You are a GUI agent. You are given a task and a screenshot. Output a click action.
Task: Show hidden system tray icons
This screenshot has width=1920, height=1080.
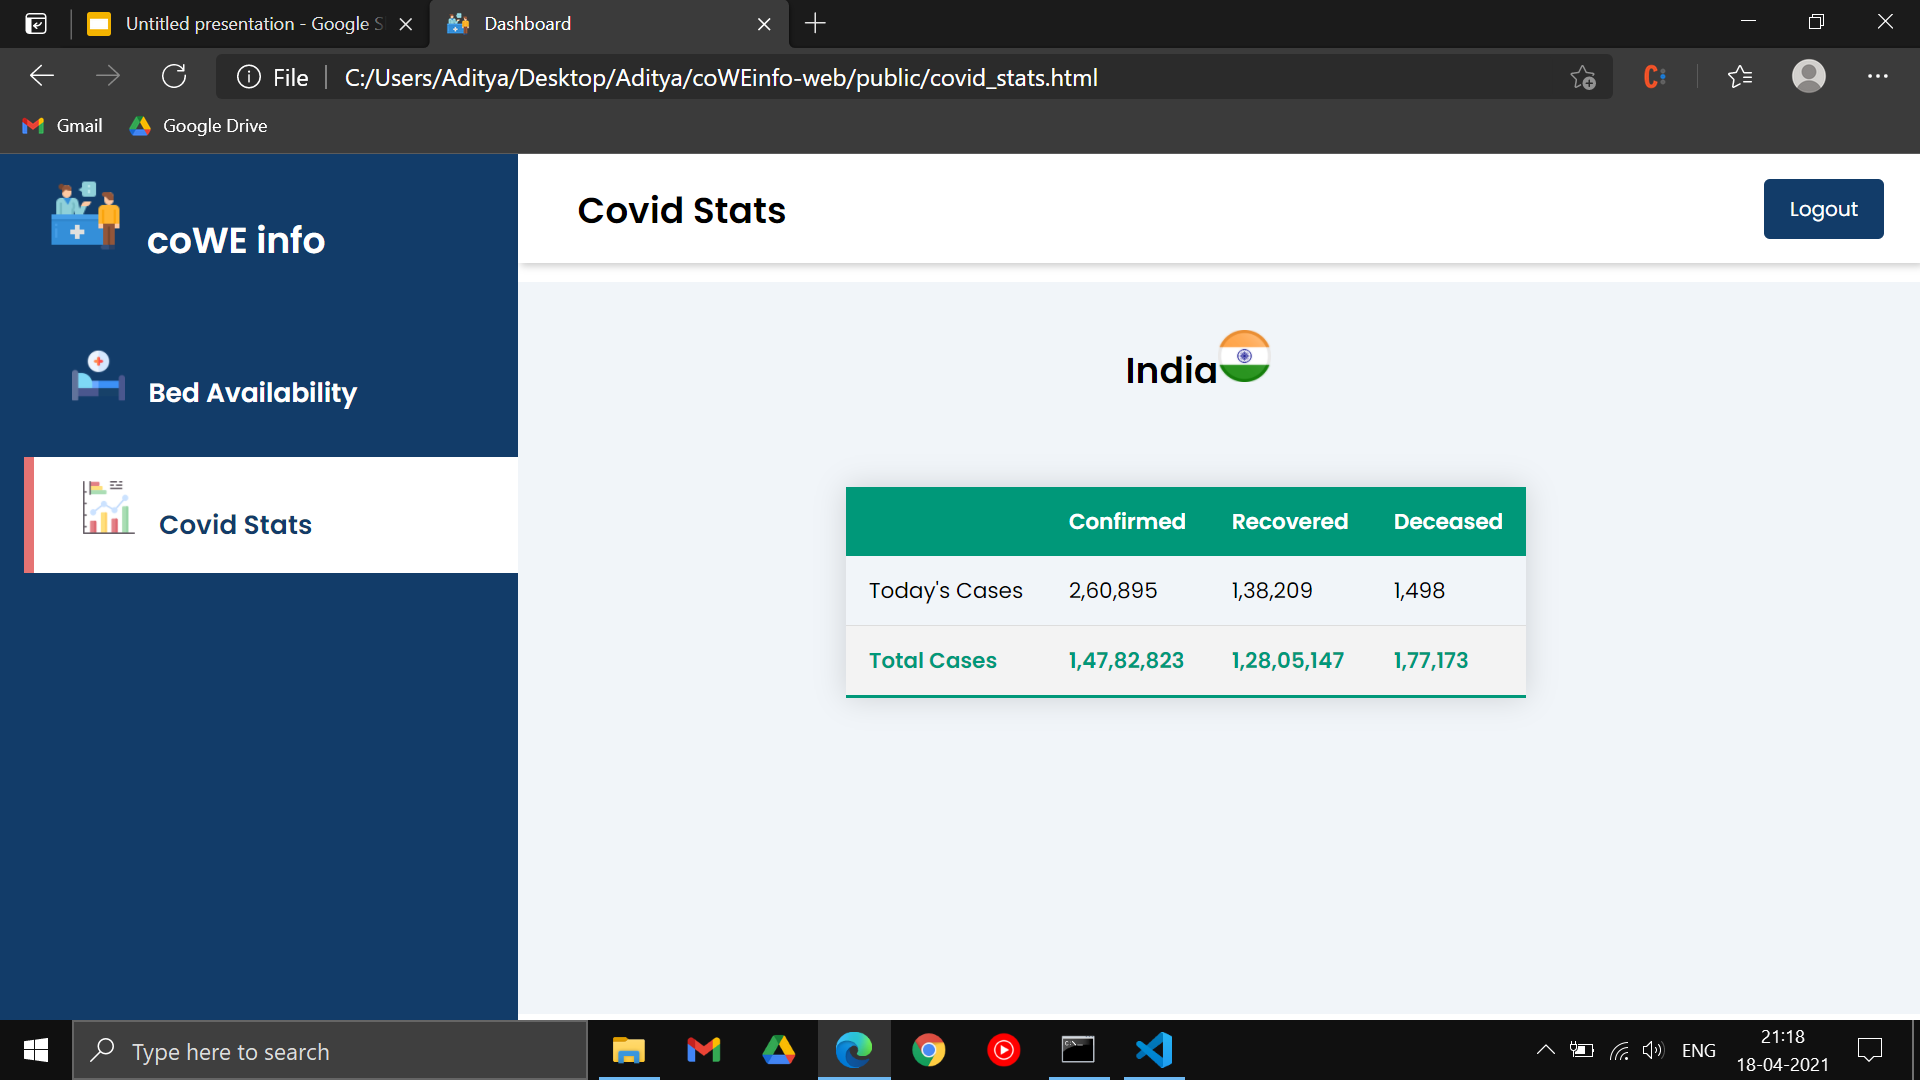click(1545, 1050)
